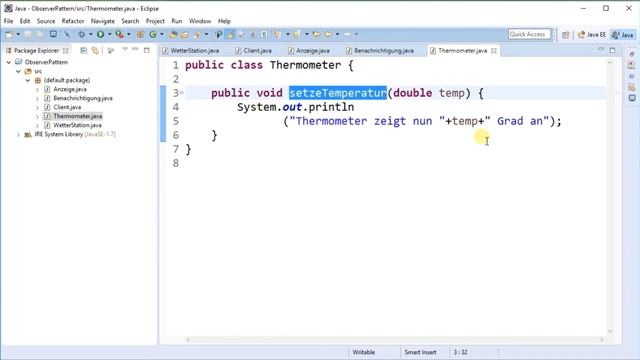Open the New Java Class dropdown arrow
The width and height of the screenshot is (640, 360).
coord(162,35)
